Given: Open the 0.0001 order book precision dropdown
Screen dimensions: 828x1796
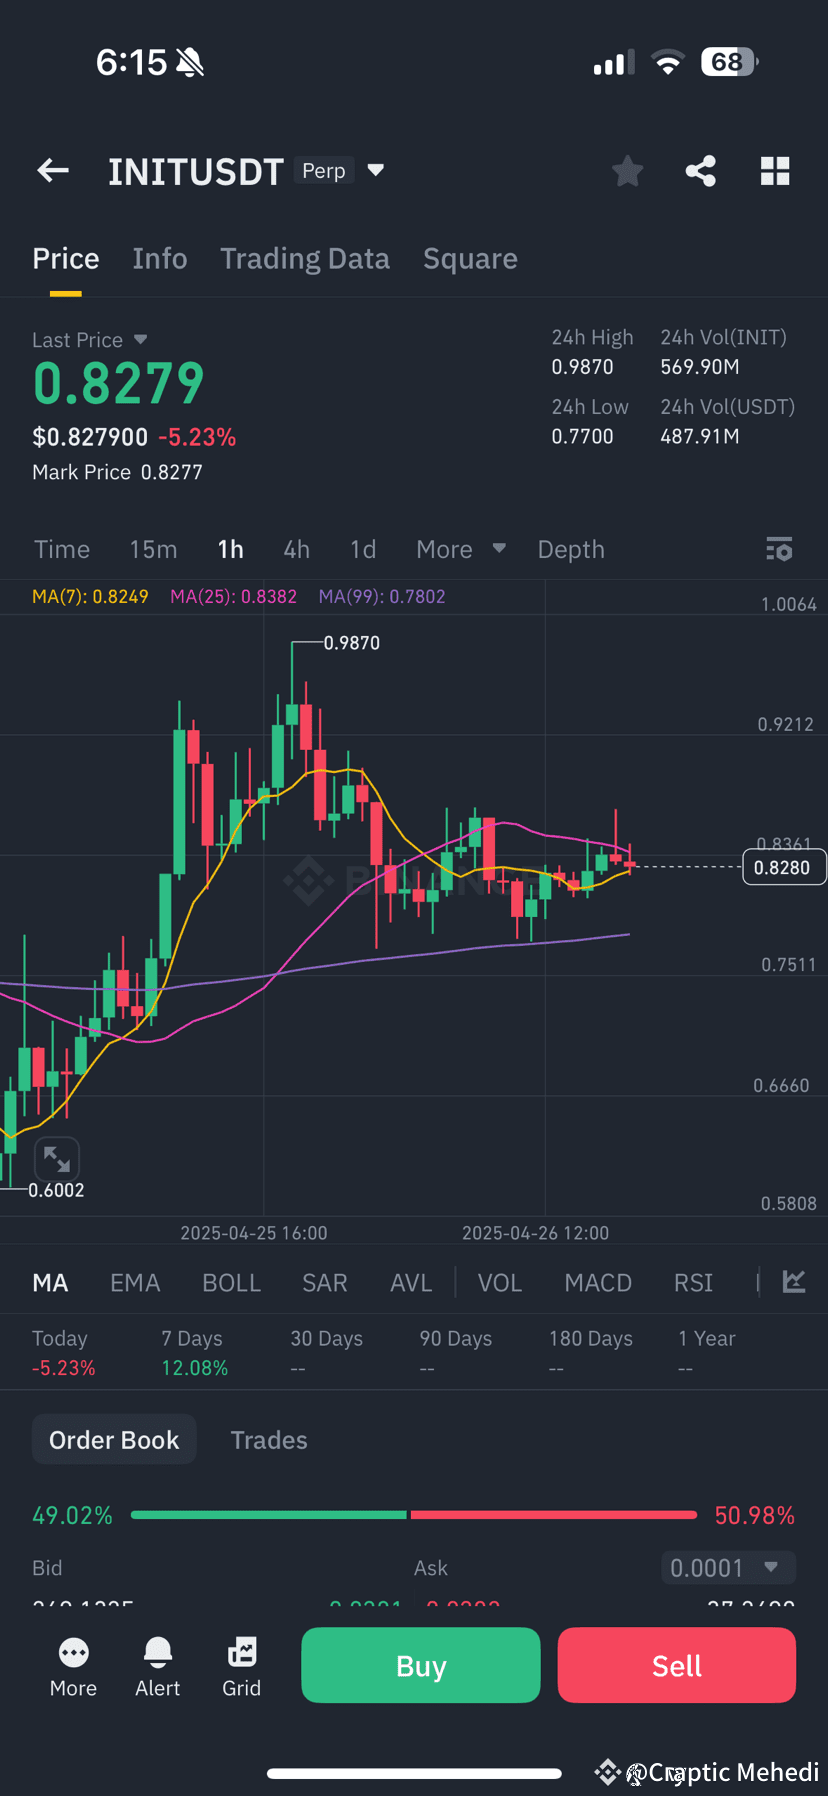Looking at the screenshot, I should [728, 1567].
